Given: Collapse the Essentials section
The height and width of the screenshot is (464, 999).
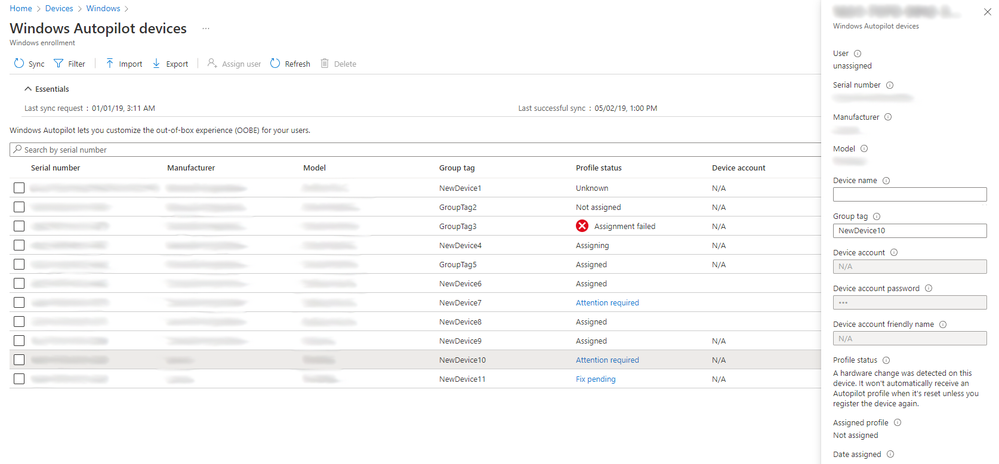Looking at the screenshot, I should click(x=47, y=89).
